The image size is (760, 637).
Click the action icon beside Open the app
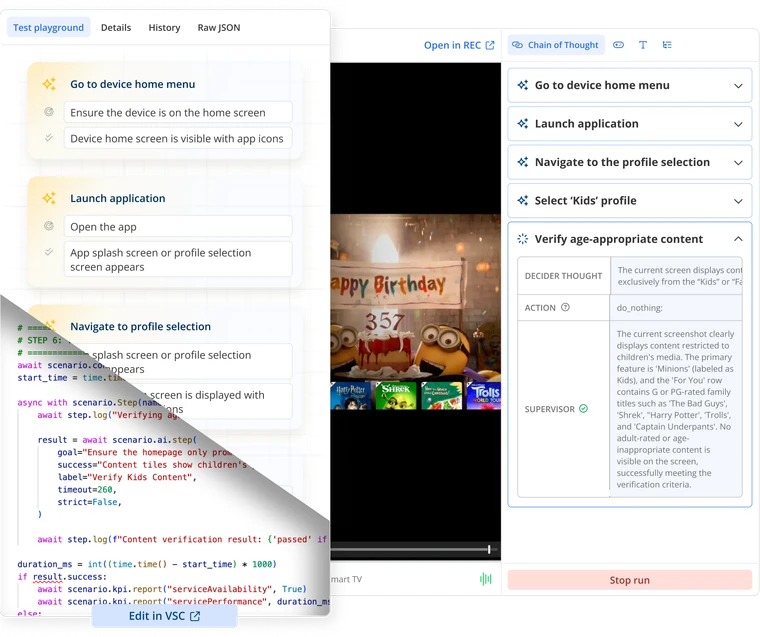[x=49, y=226]
